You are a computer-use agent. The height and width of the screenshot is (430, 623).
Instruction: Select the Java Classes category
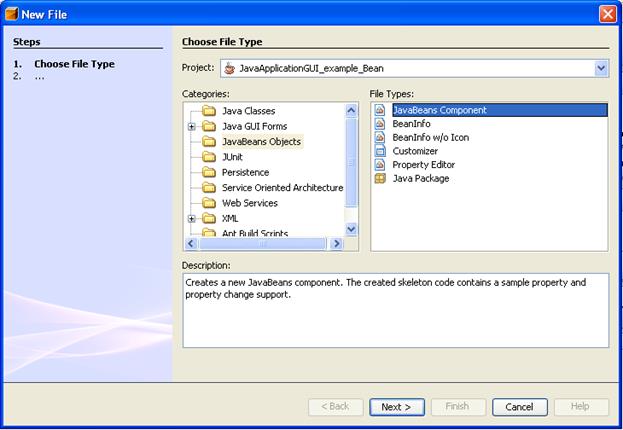tap(248, 111)
